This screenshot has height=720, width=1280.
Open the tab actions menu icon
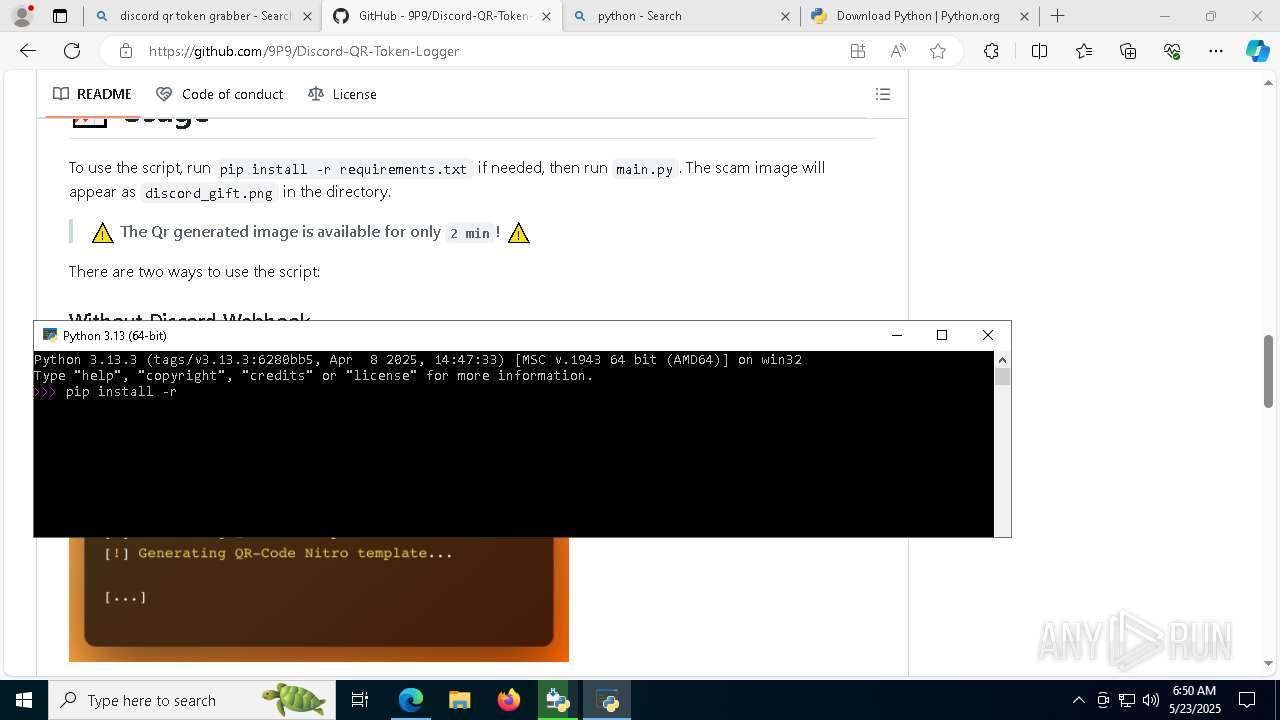(x=60, y=16)
